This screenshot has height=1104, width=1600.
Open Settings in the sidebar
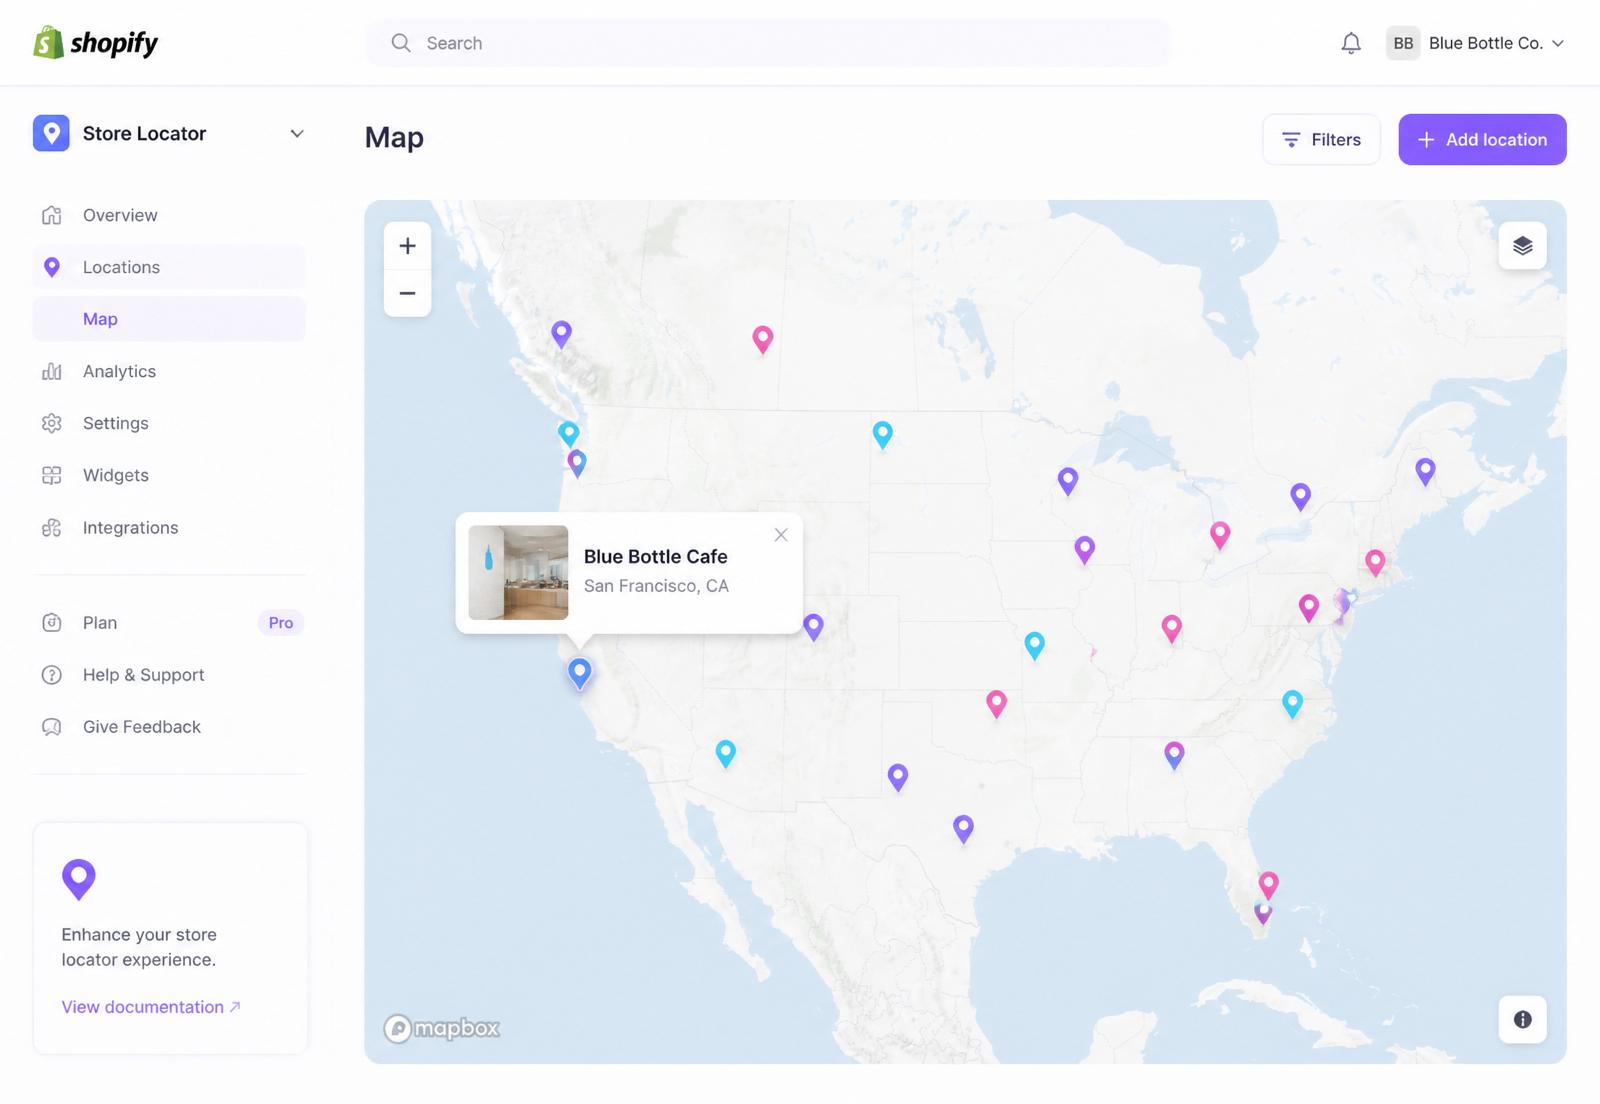[169, 423]
